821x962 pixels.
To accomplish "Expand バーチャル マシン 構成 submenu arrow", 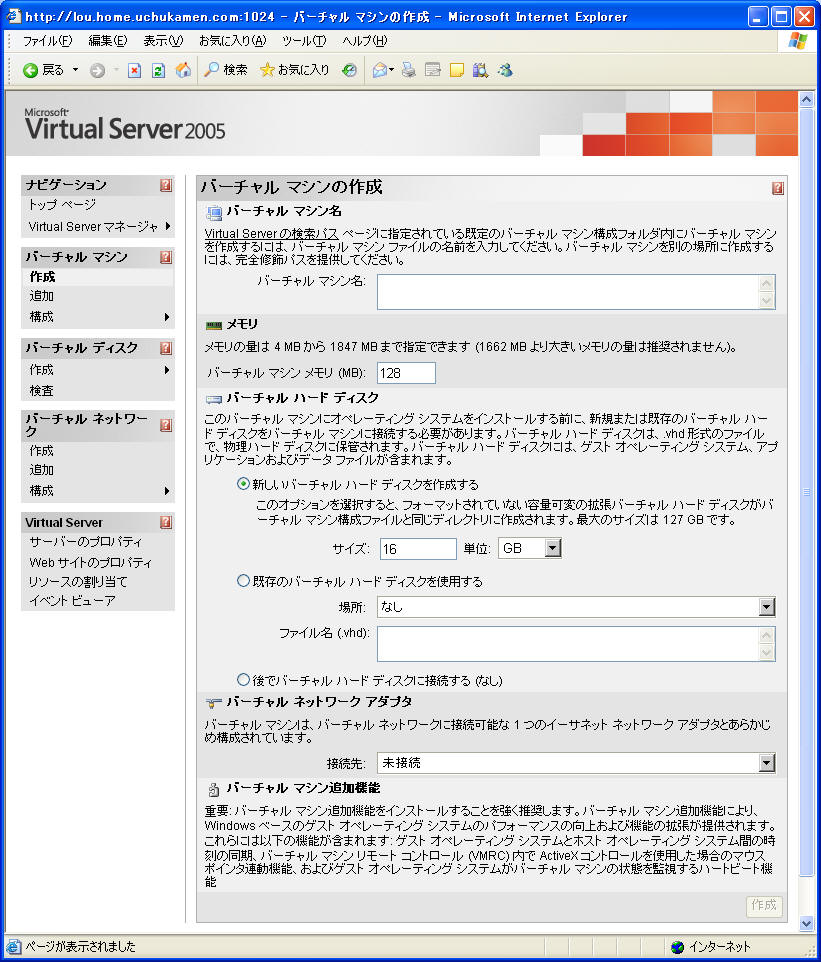I will coord(167,317).
